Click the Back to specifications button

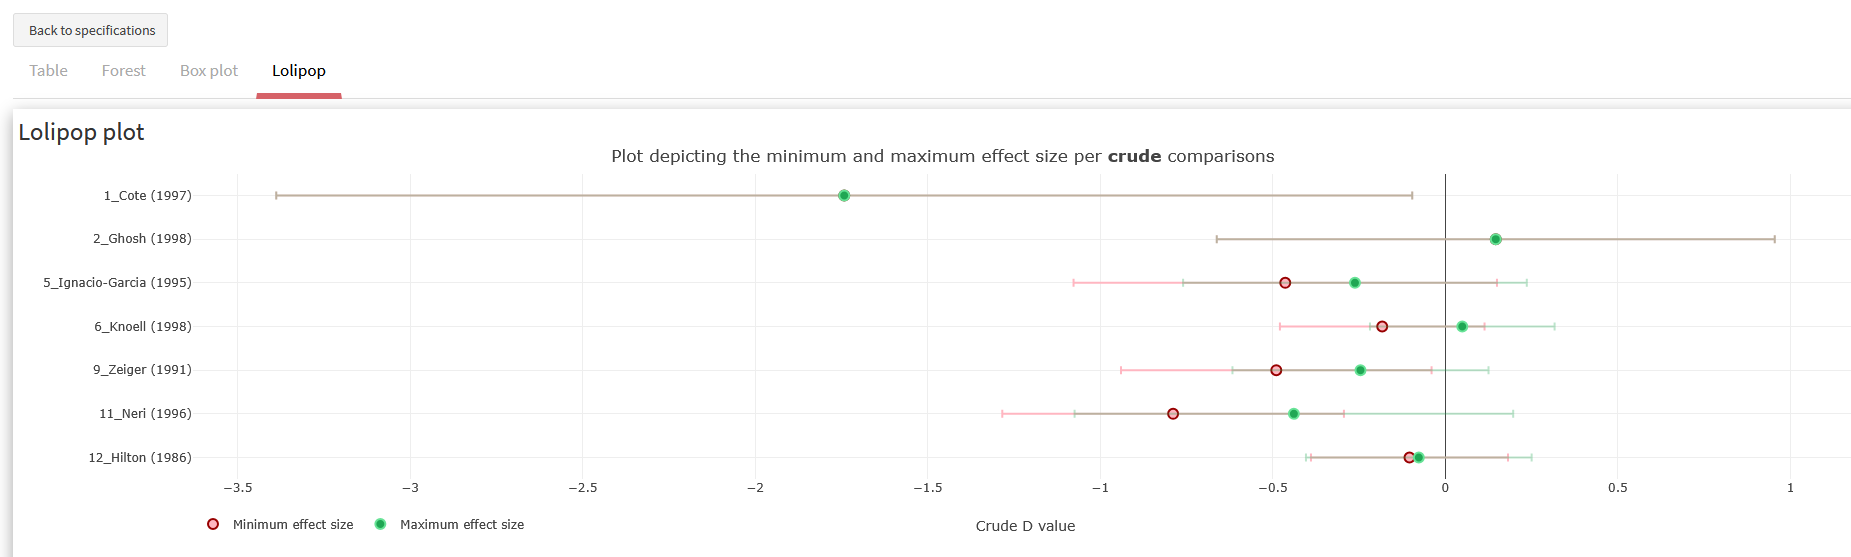pos(91,30)
